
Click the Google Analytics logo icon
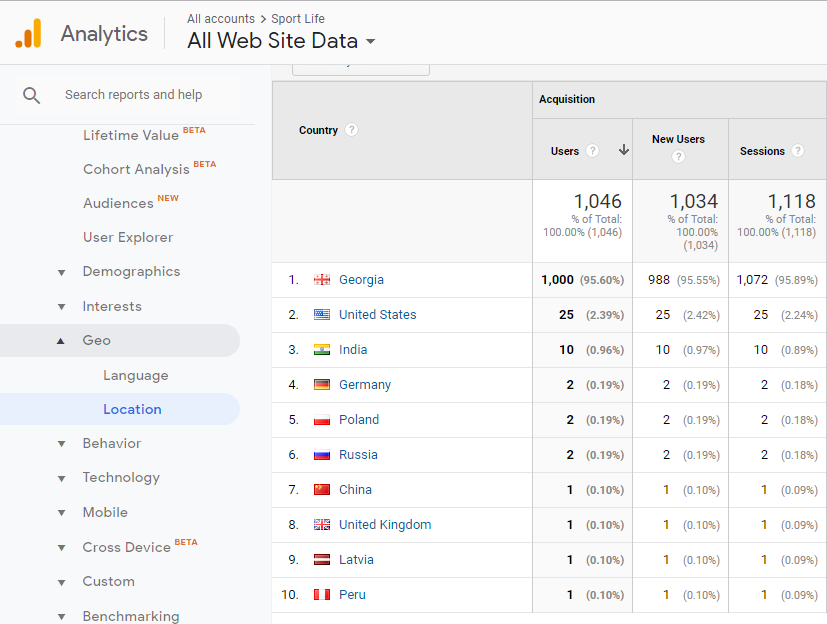pyautogui.click(x=28, y=34)
